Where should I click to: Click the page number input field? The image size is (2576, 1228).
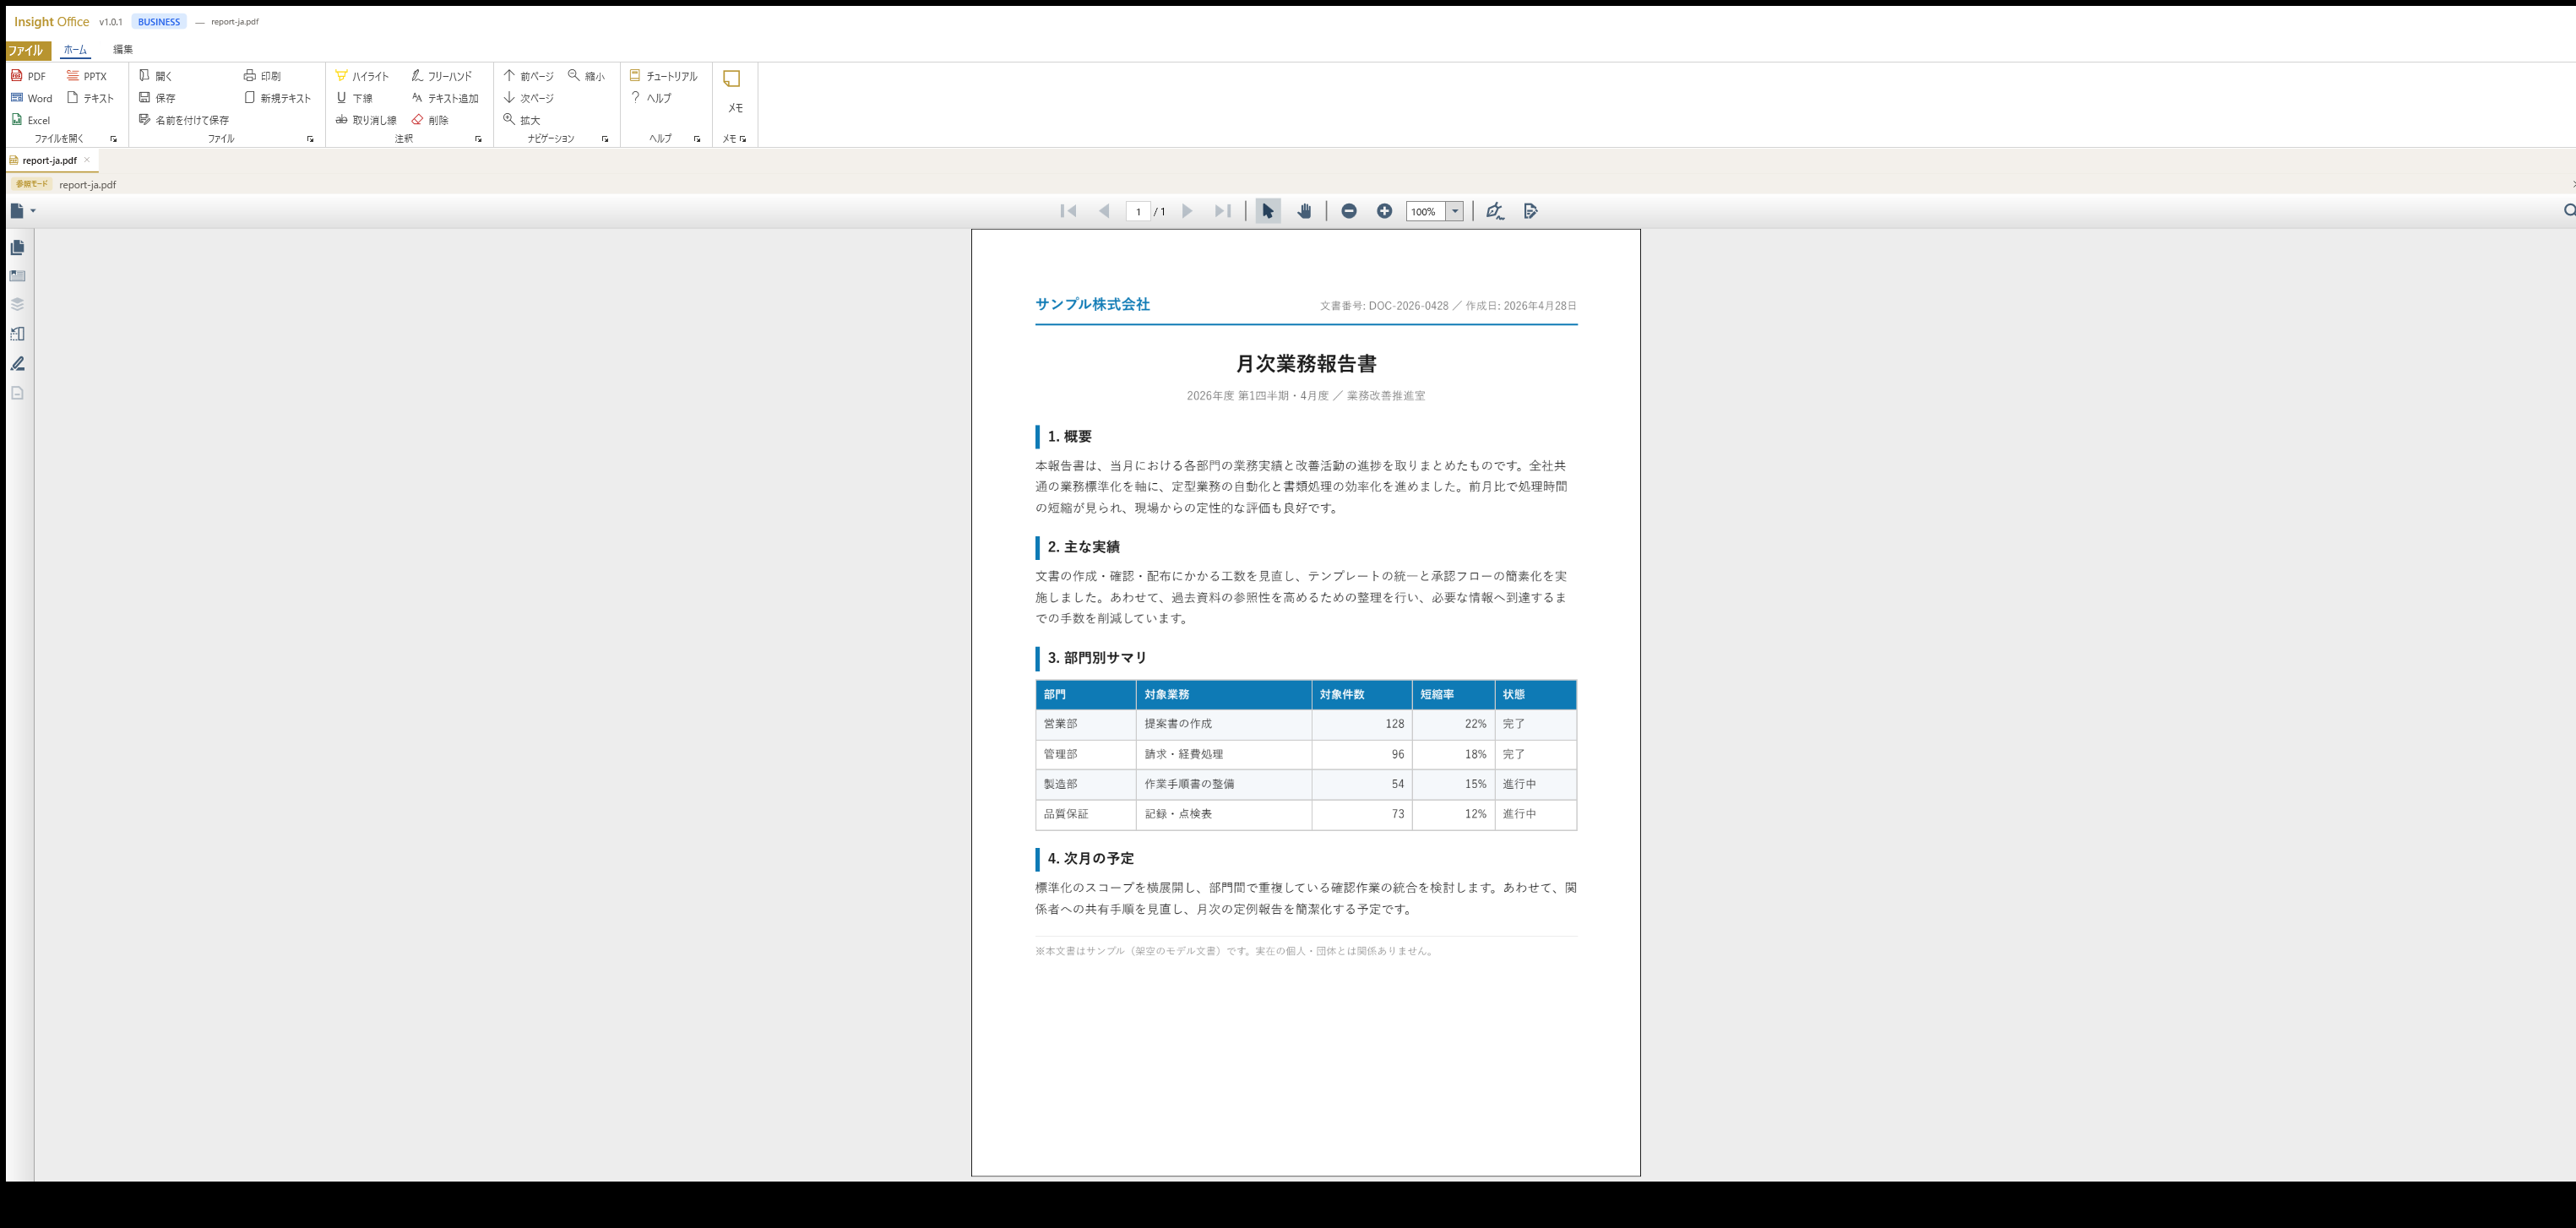[1138, 211]
